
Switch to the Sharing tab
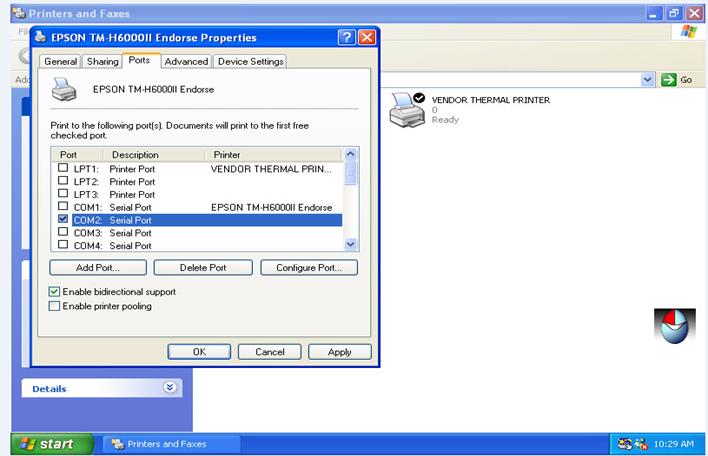point(102,61)
